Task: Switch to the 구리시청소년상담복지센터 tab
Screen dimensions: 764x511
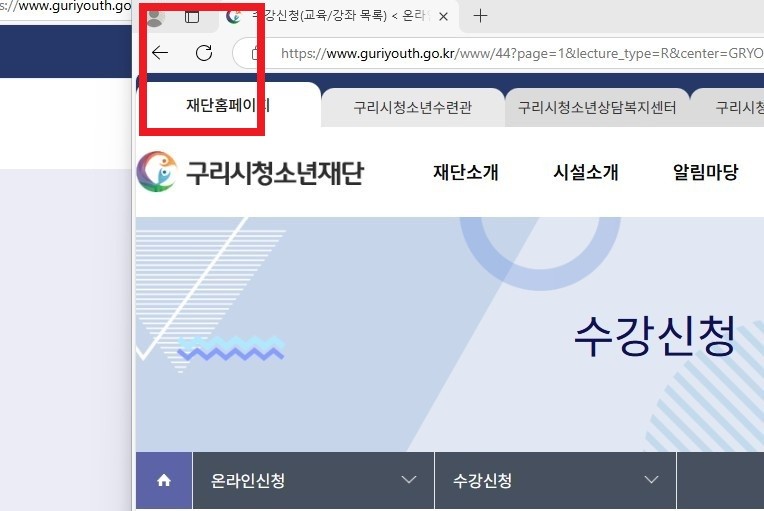Action: coord(597,107)
